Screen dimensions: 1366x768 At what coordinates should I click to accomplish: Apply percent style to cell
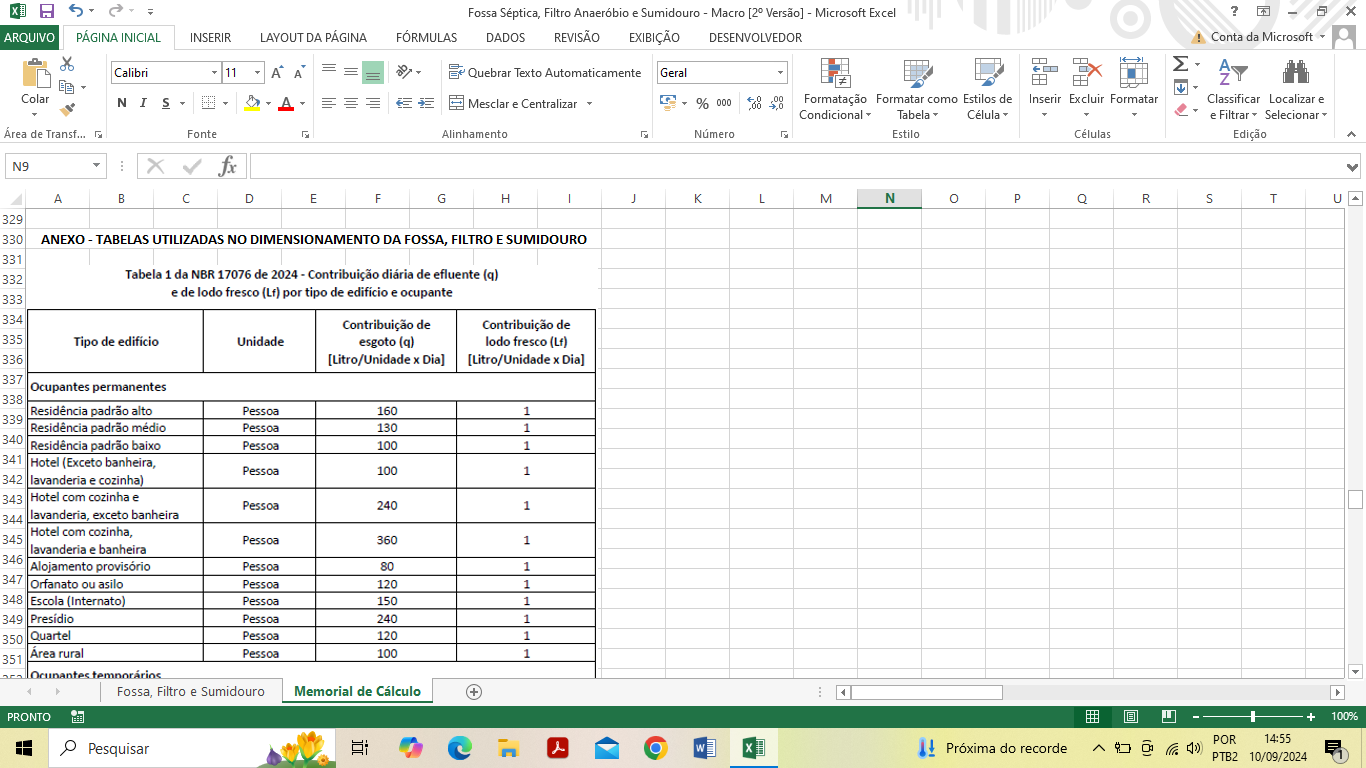[x=702, y=103]
